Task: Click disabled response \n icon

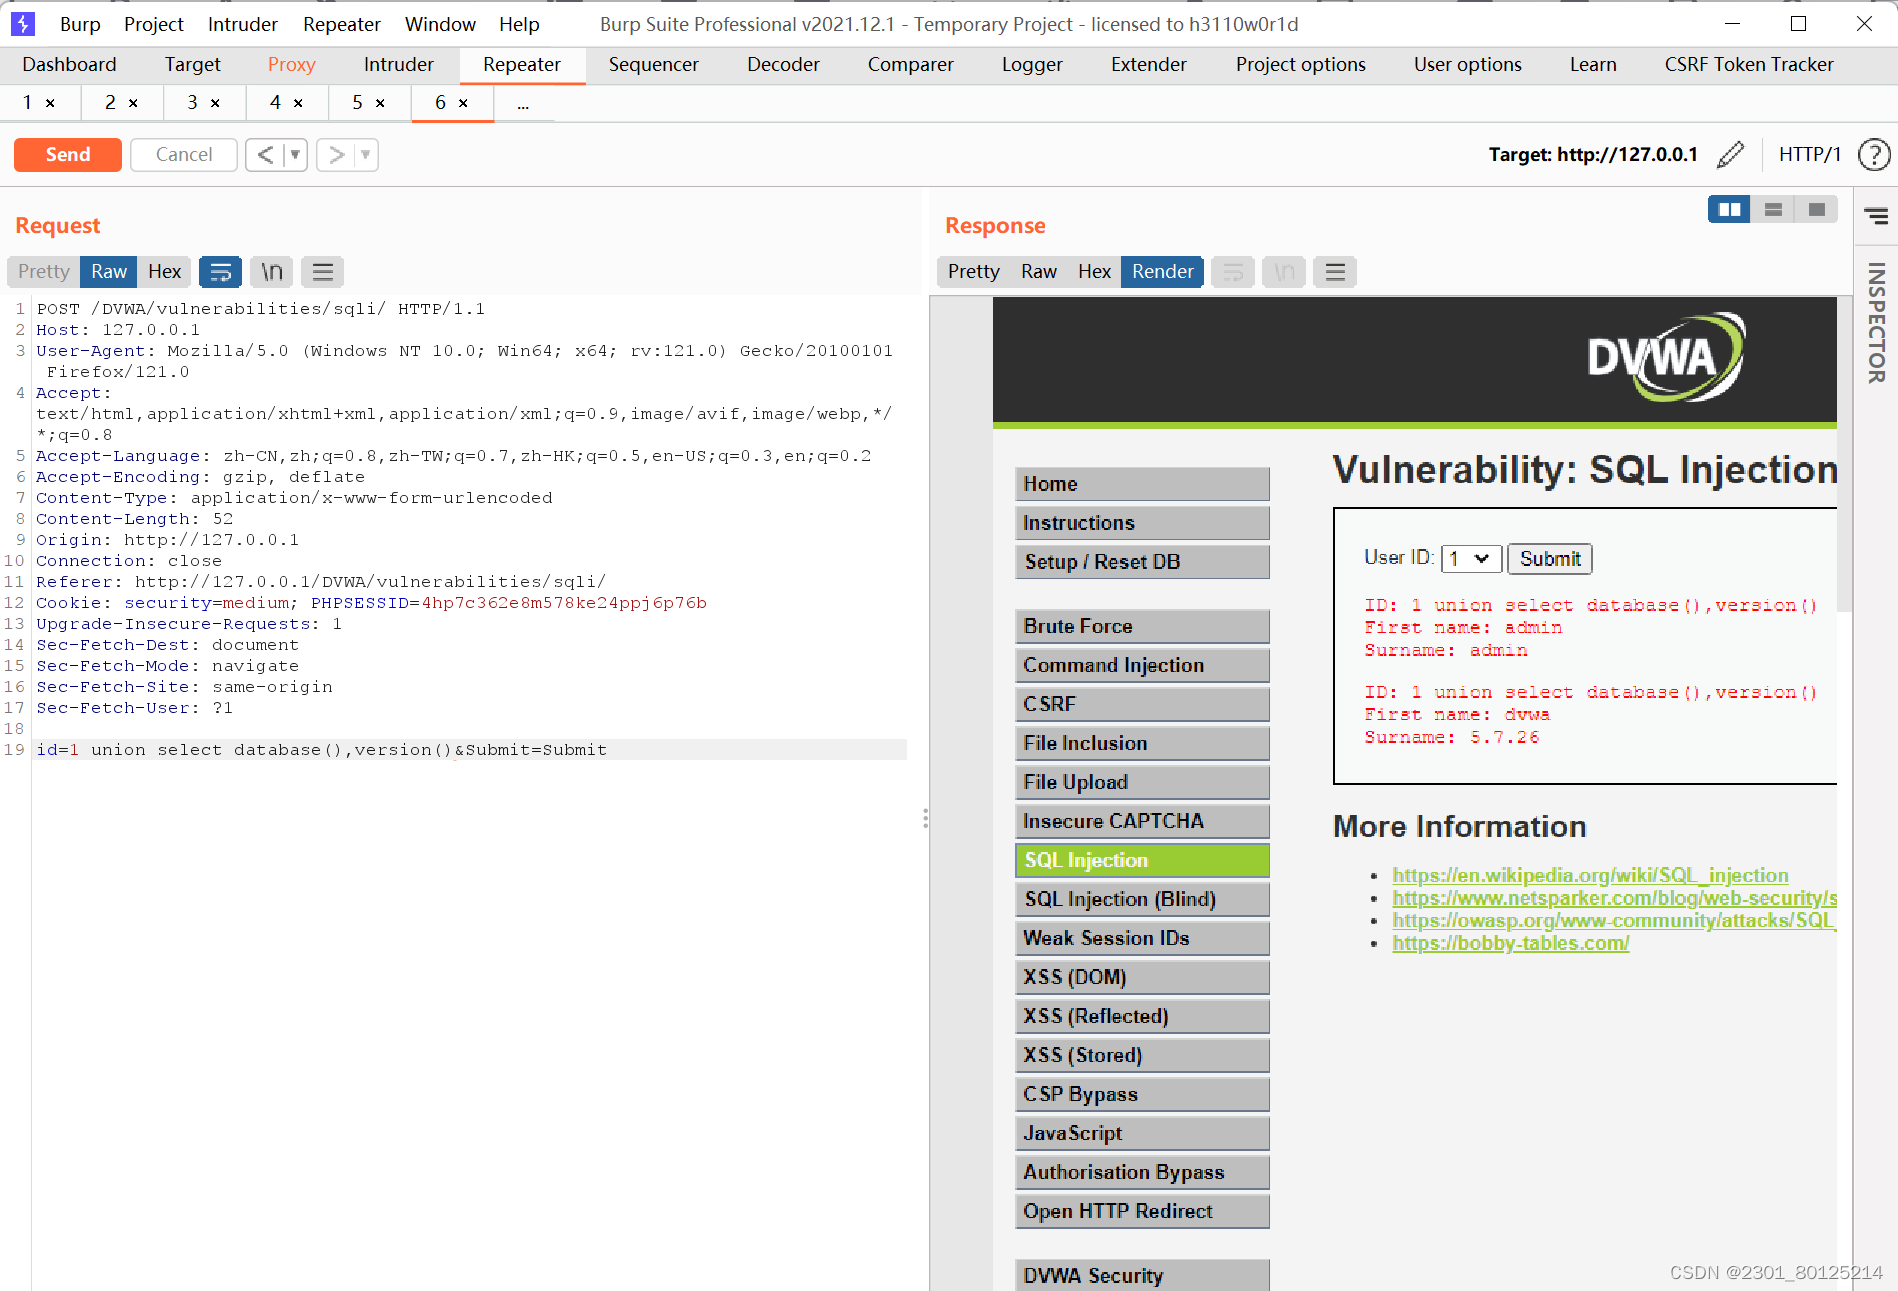Action: click(1284, 272)
